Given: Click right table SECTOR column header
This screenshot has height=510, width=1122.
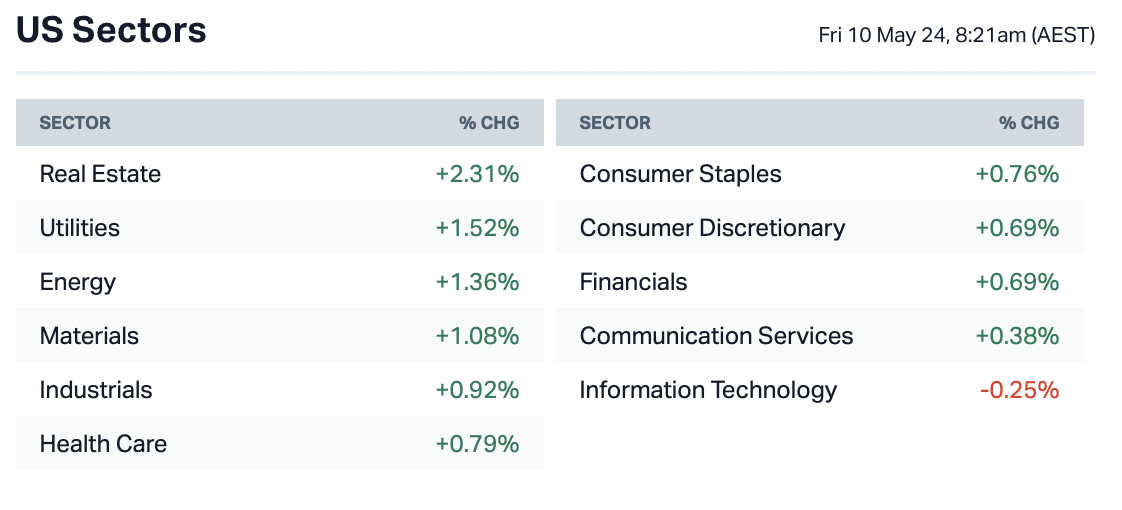Looking at the screenshot, I should pos(615,123).
